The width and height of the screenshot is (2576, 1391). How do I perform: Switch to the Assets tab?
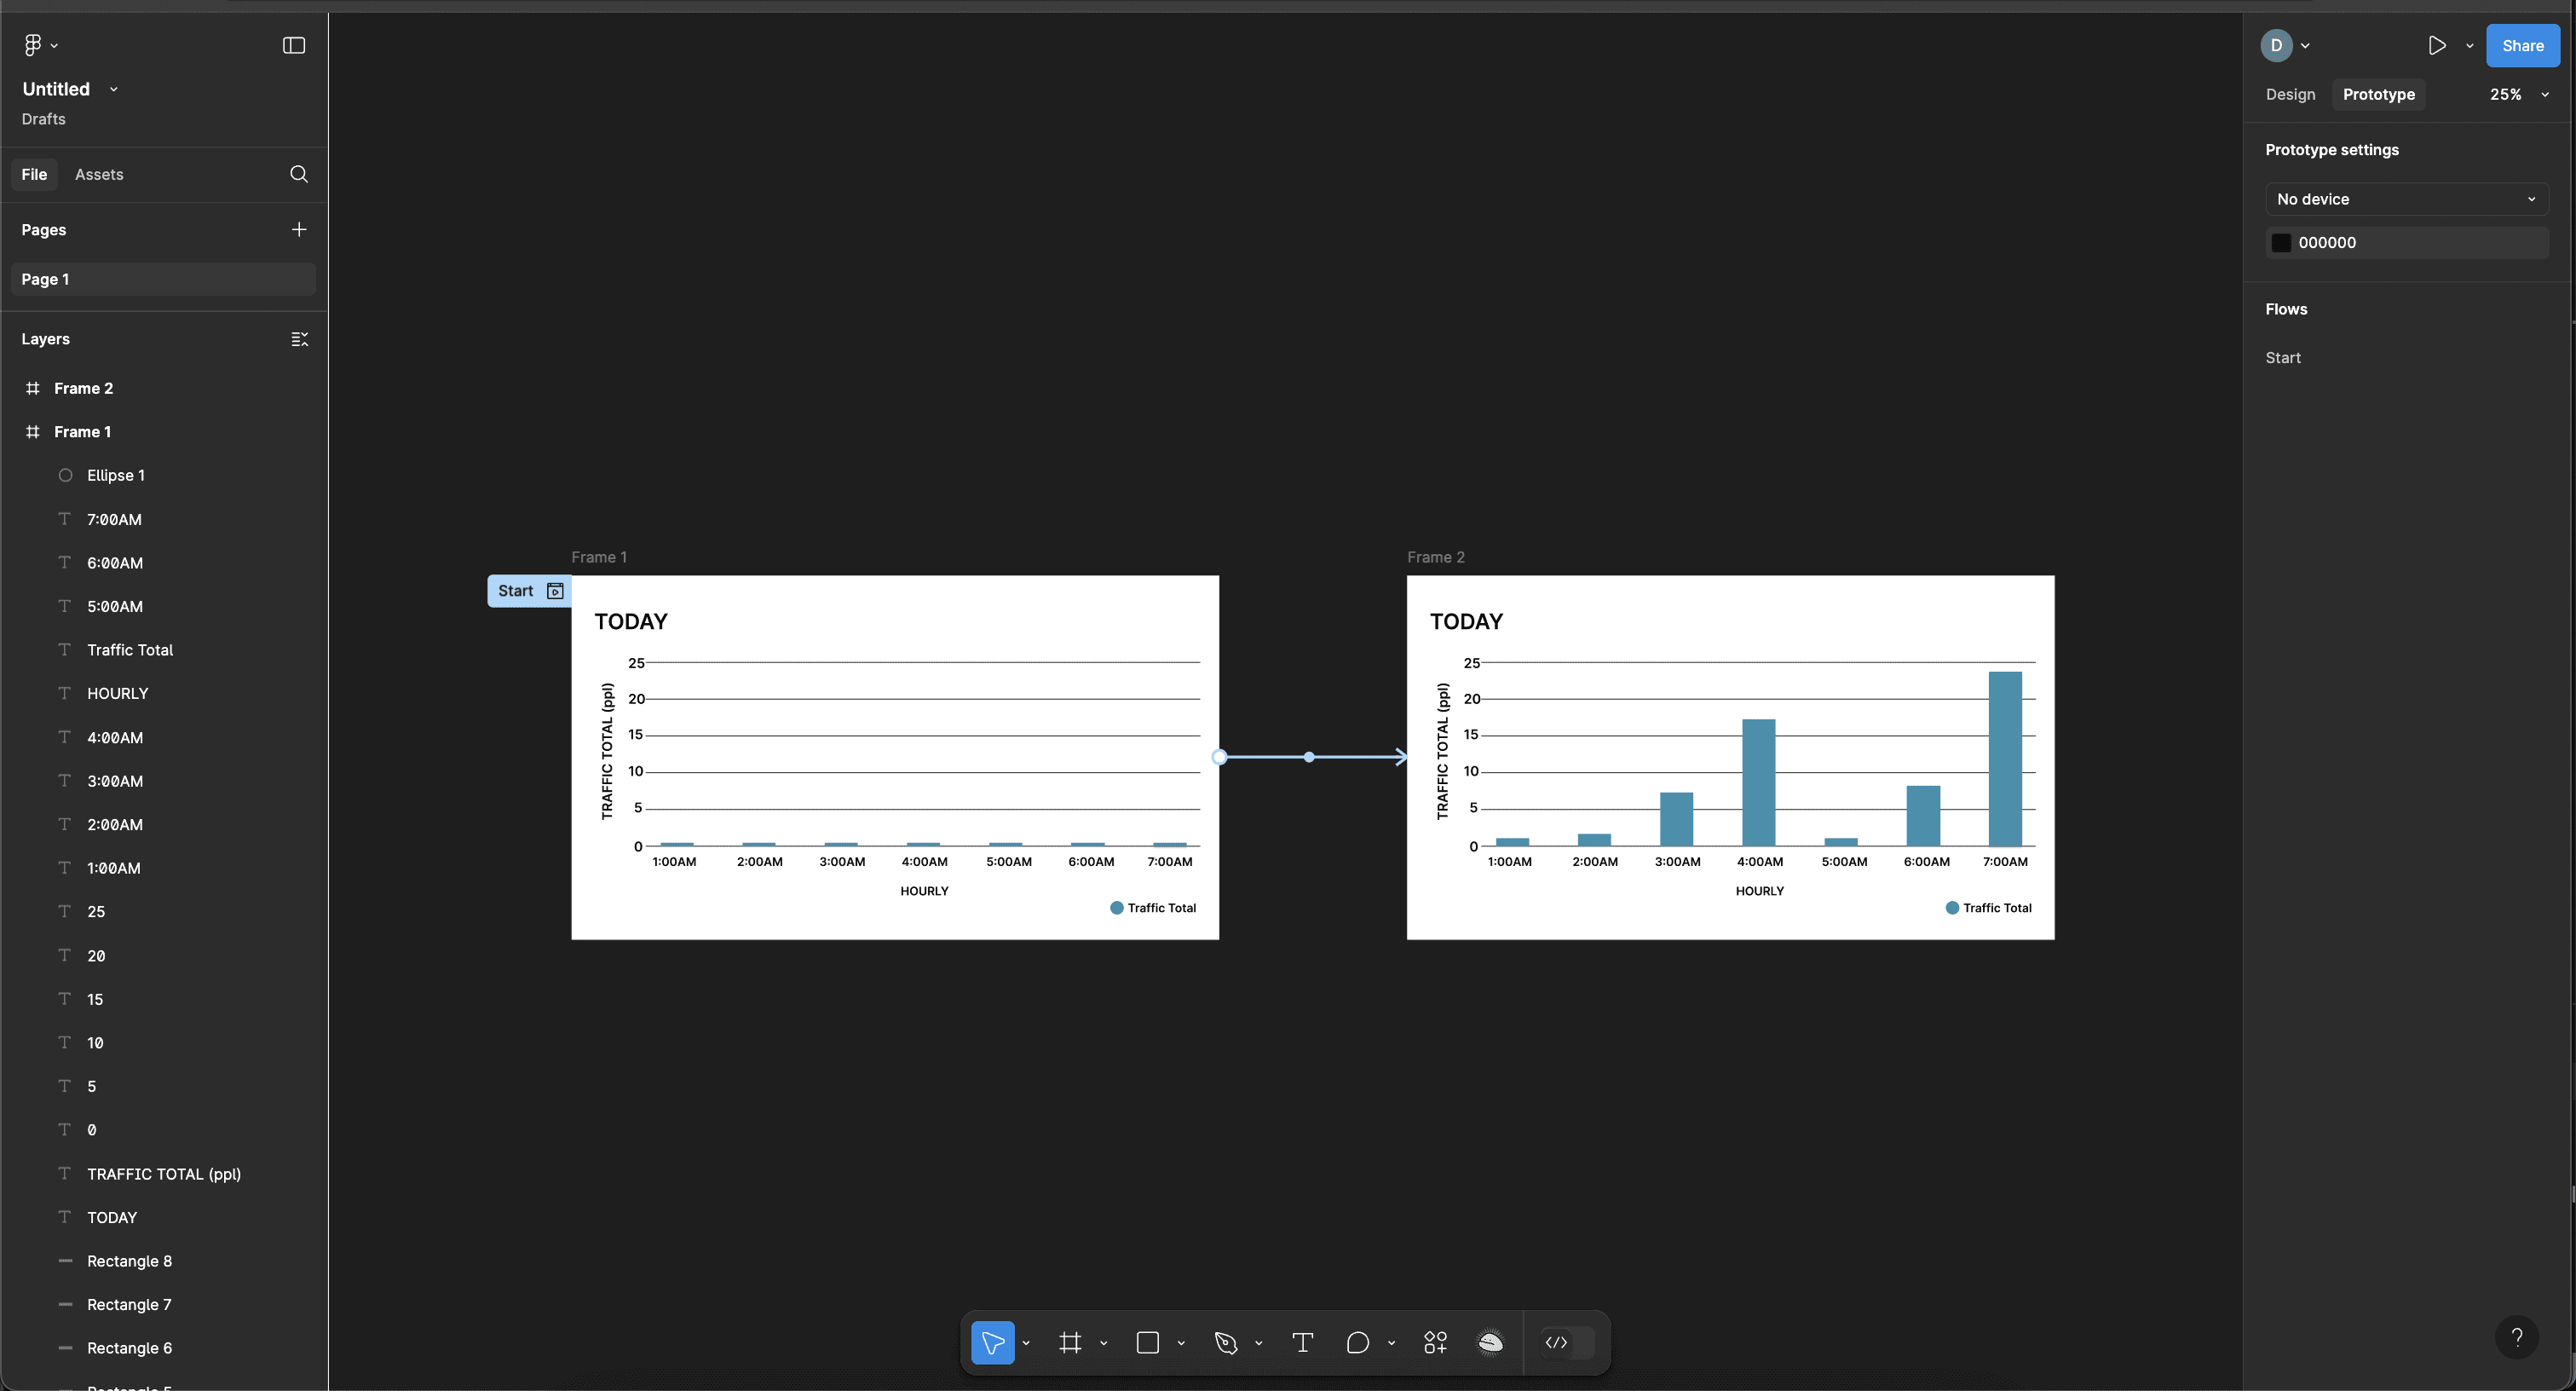point(99,174)
